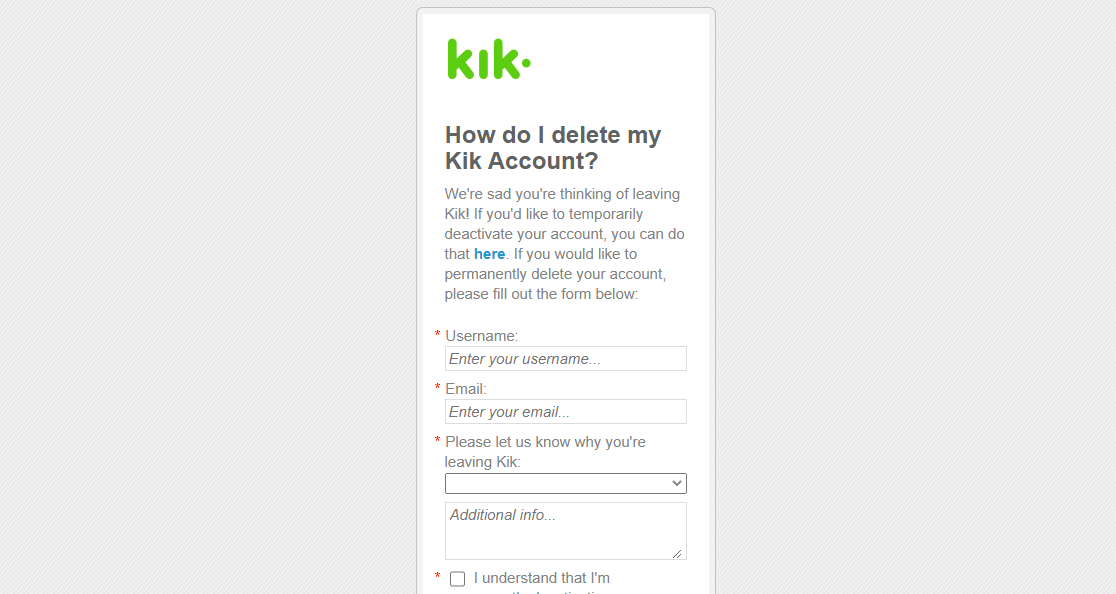This screenshot has width=1116, height=594.
Task: Click the "How do I delete my Kik Account?" heading
Action: 553,148
